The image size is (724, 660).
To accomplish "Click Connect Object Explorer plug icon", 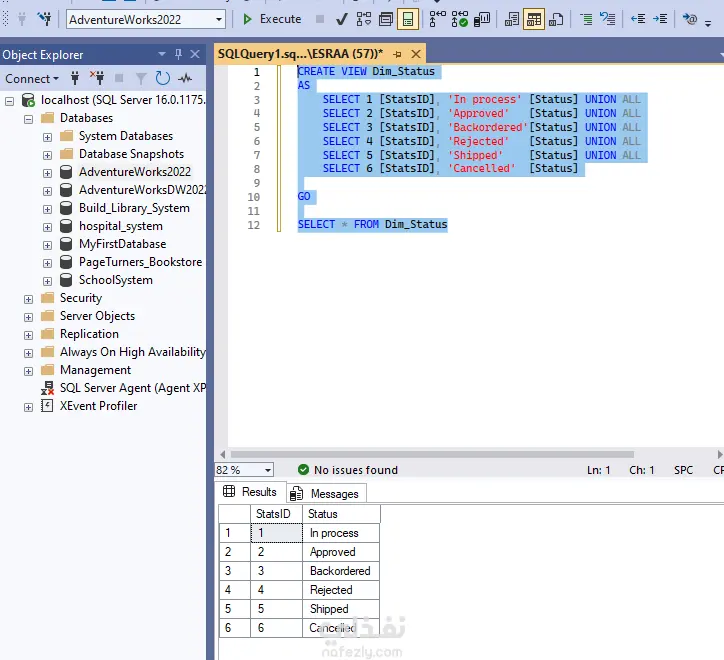I will [75, 78].
